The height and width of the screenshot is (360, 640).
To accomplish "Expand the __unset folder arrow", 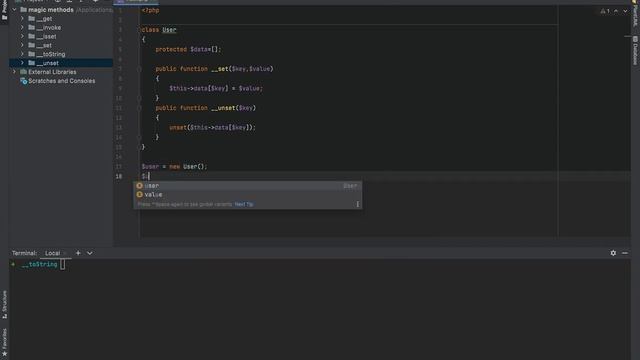I will click(x=22, y=63).
